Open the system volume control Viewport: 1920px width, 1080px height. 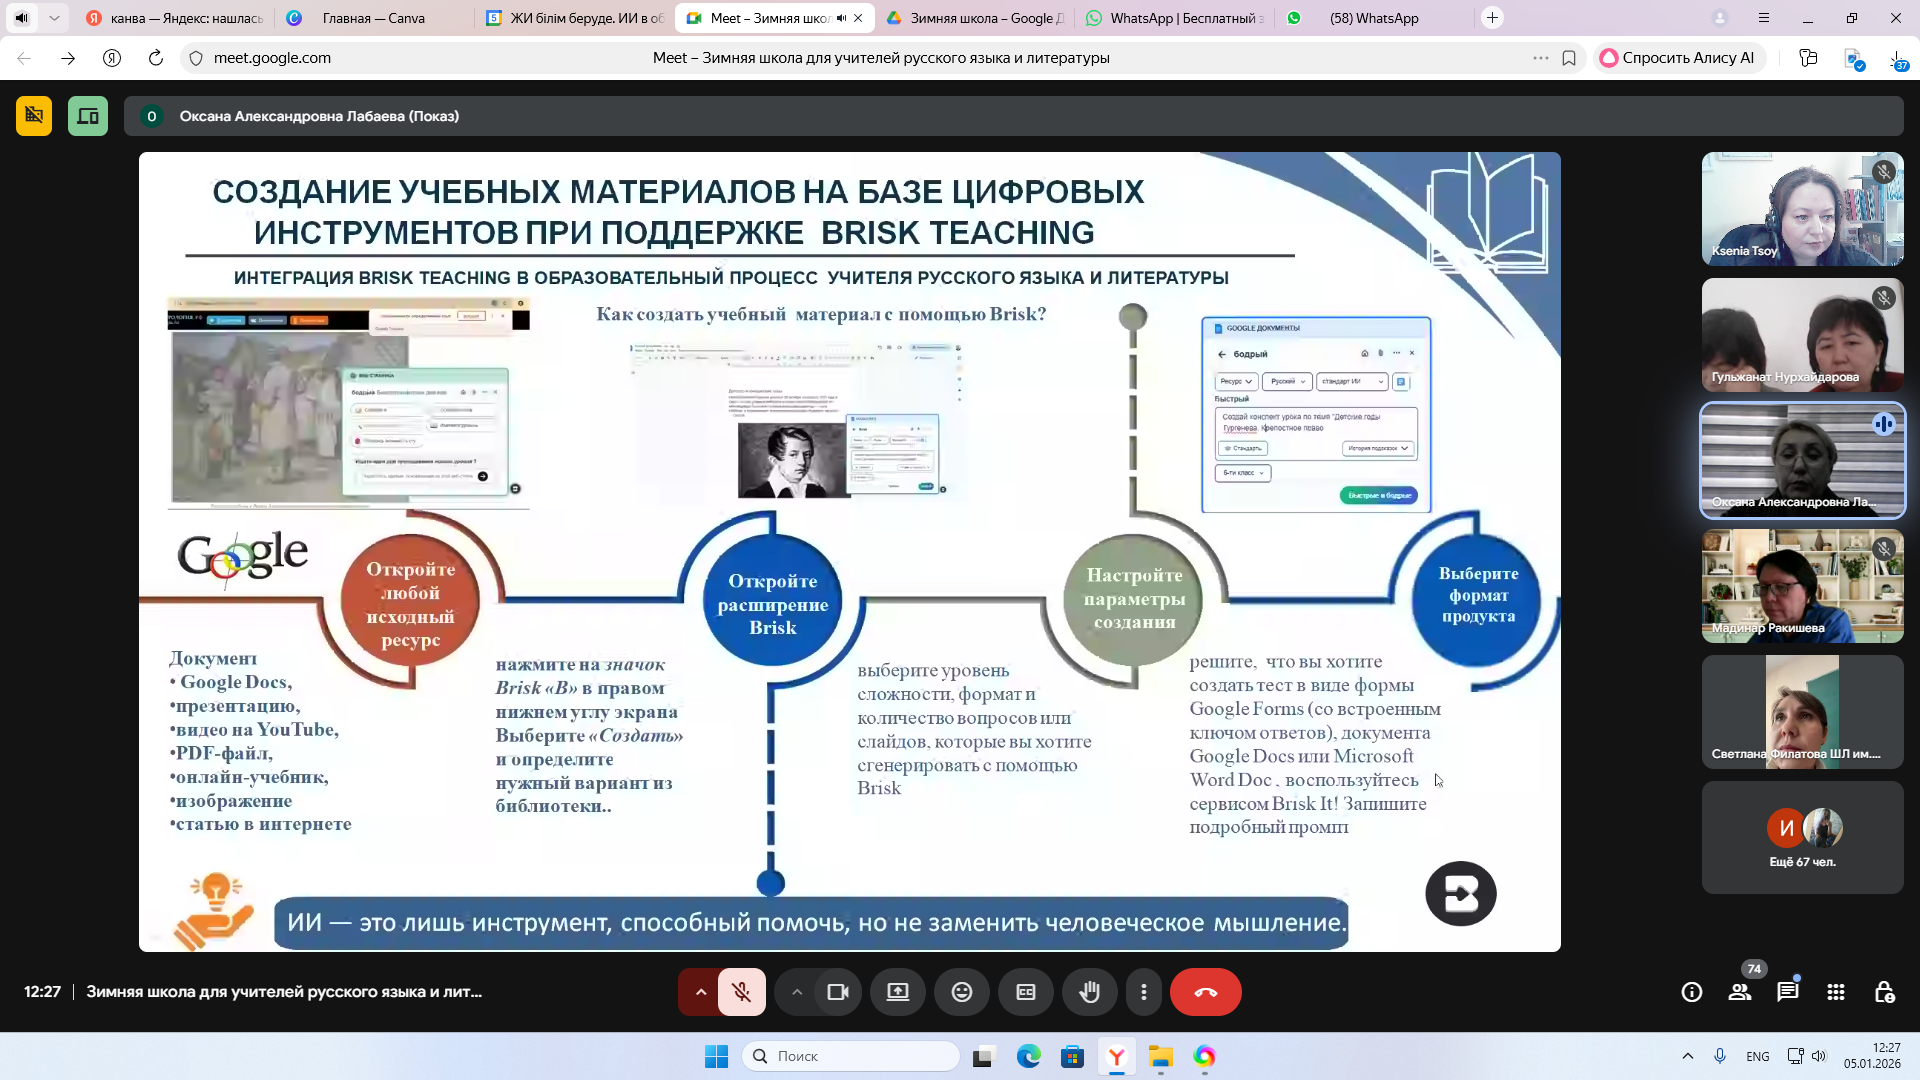pyautogui.click(x=1821, y=1055)
